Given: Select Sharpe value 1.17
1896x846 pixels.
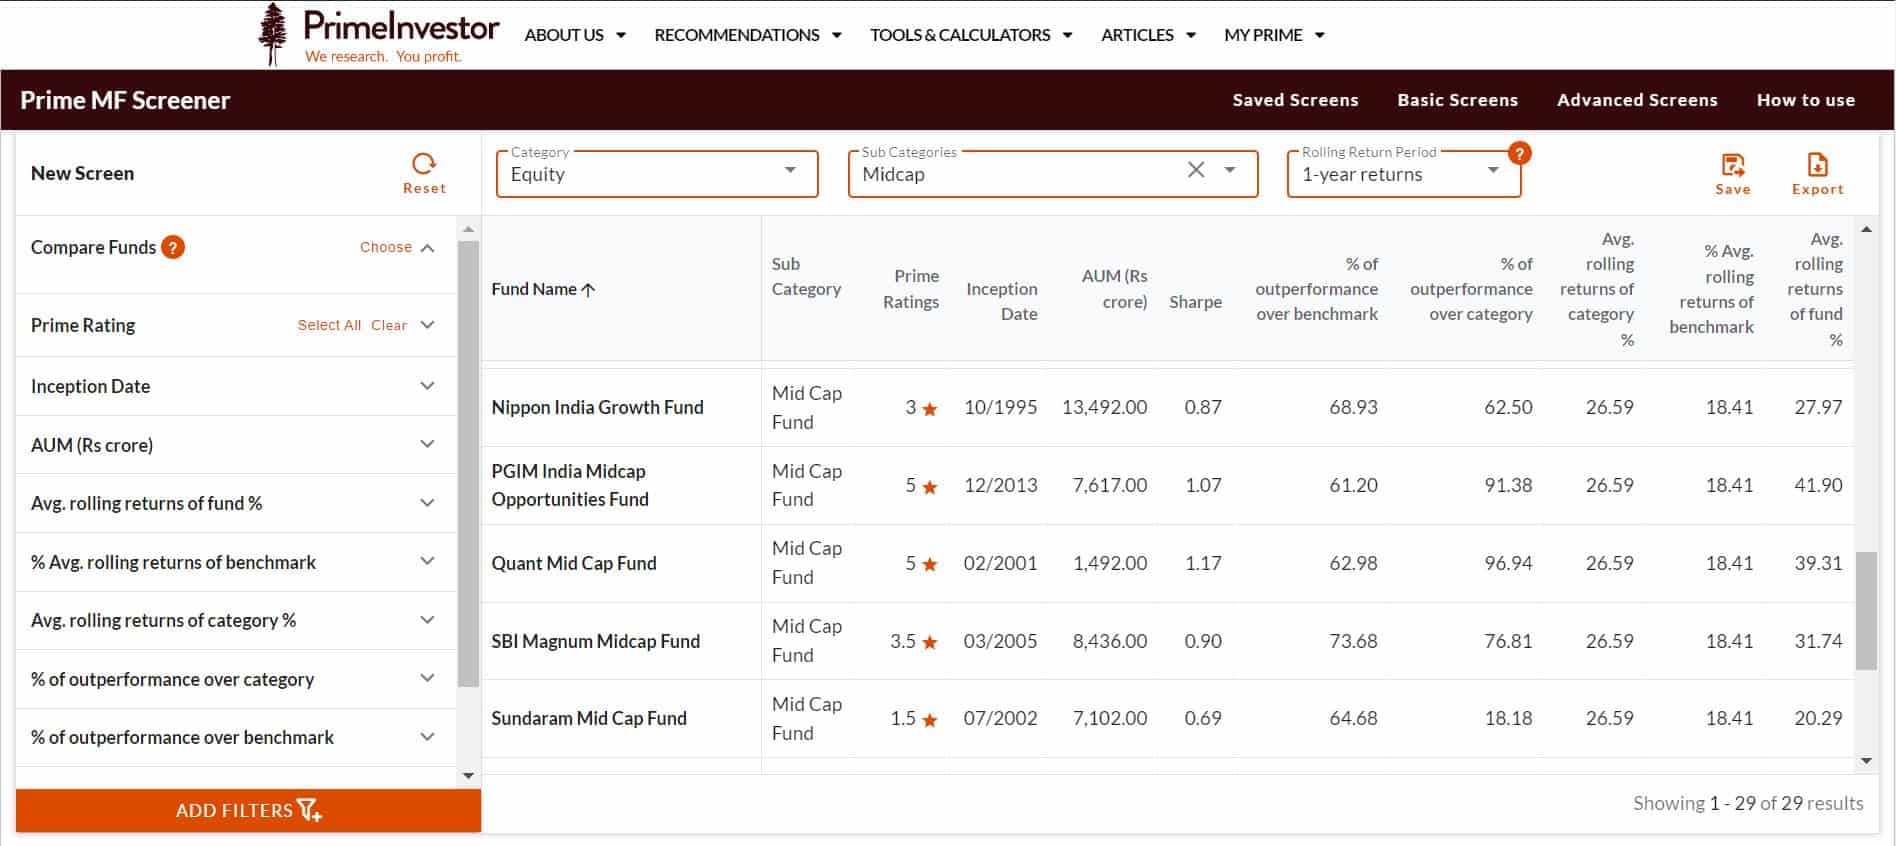Looking at the screenshot, I should point(1203,563).
